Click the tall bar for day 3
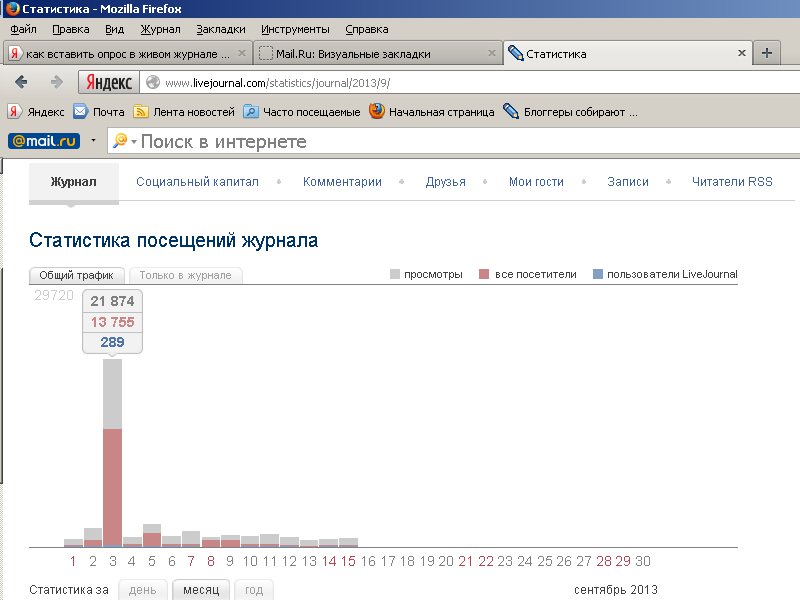The height and width of the screenshot is (600, 800). coord(112,460)
